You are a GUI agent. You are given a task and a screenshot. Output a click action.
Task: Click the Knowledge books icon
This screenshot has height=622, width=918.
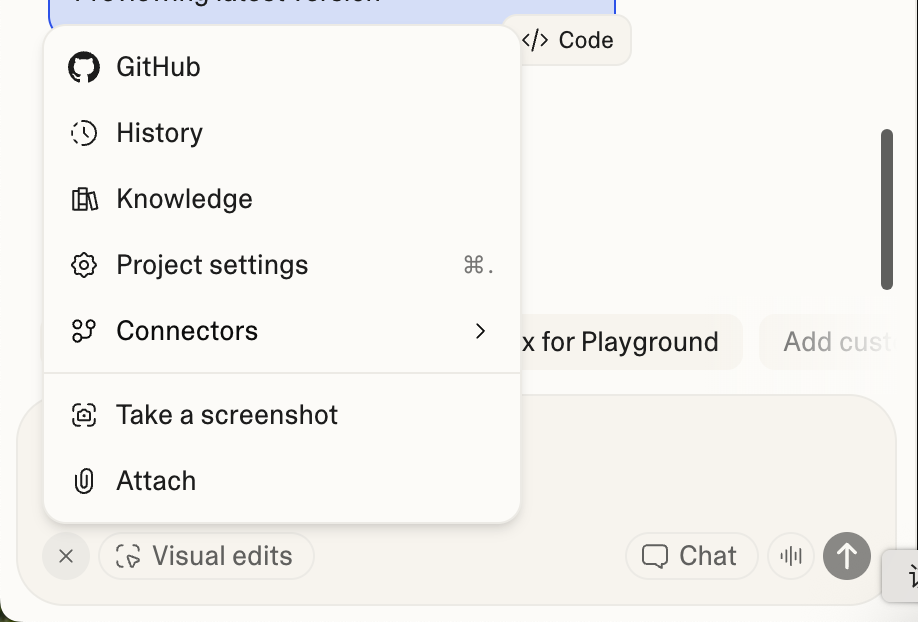84,199
